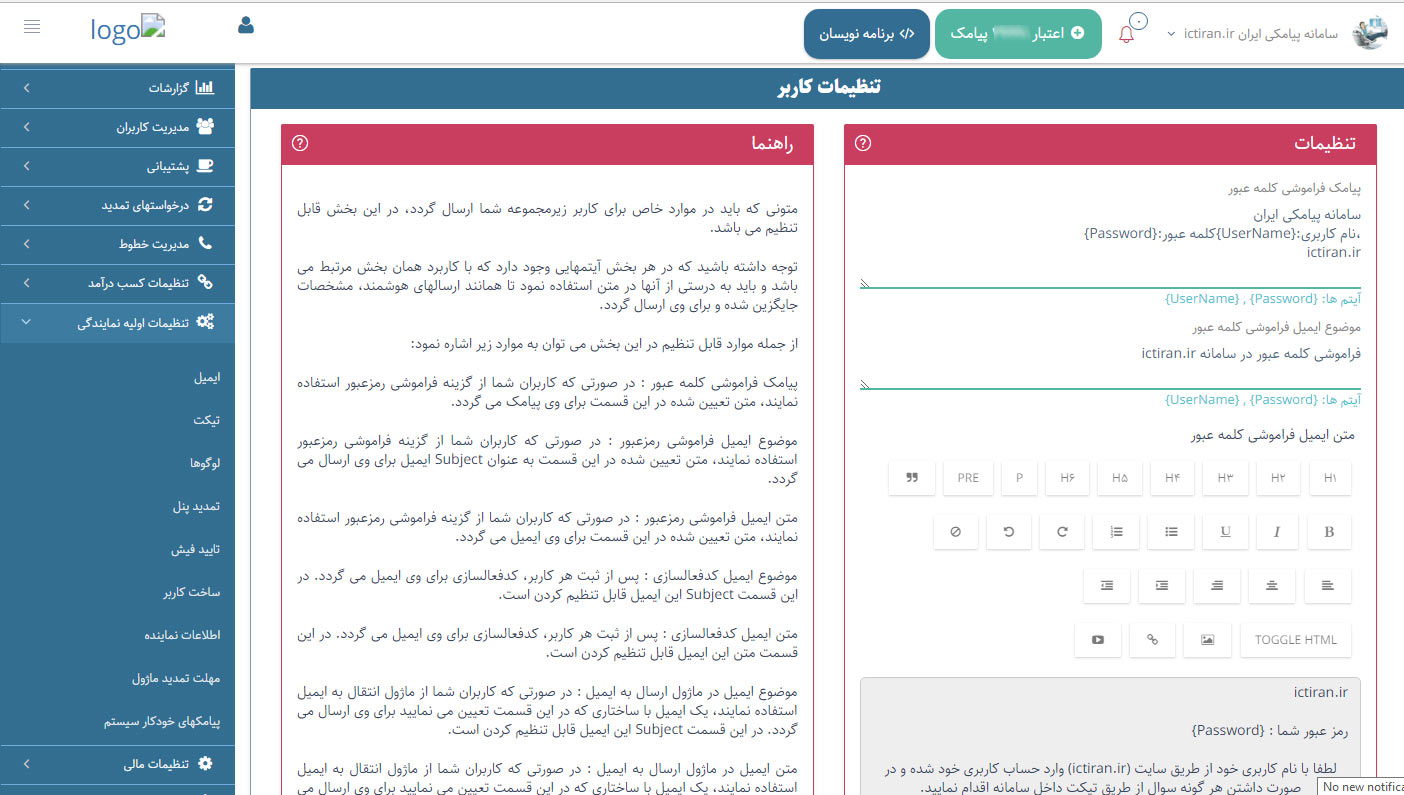
Task: Insert a hyperlink into the email body
Action: (1153, 640)
